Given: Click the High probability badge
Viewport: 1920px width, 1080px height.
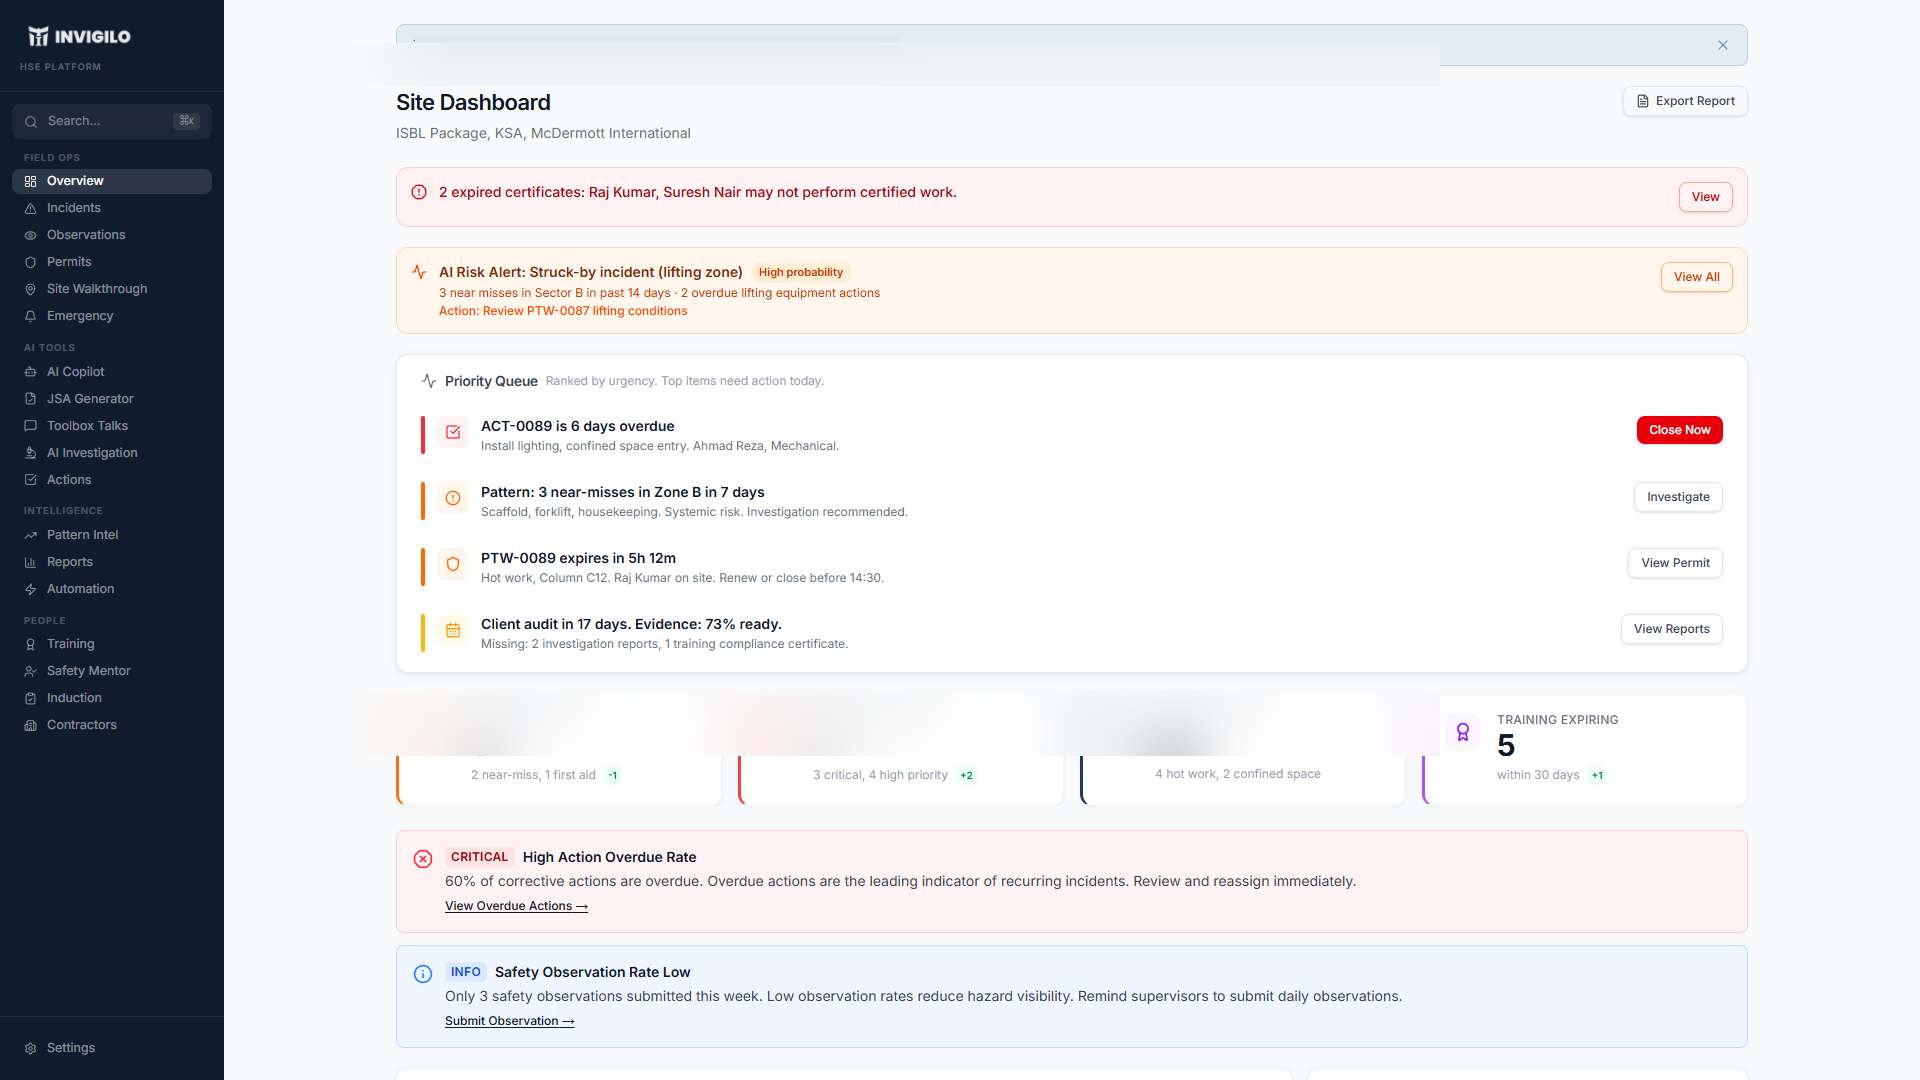Looking at the screenshot, I should click(x=800, y=272).
